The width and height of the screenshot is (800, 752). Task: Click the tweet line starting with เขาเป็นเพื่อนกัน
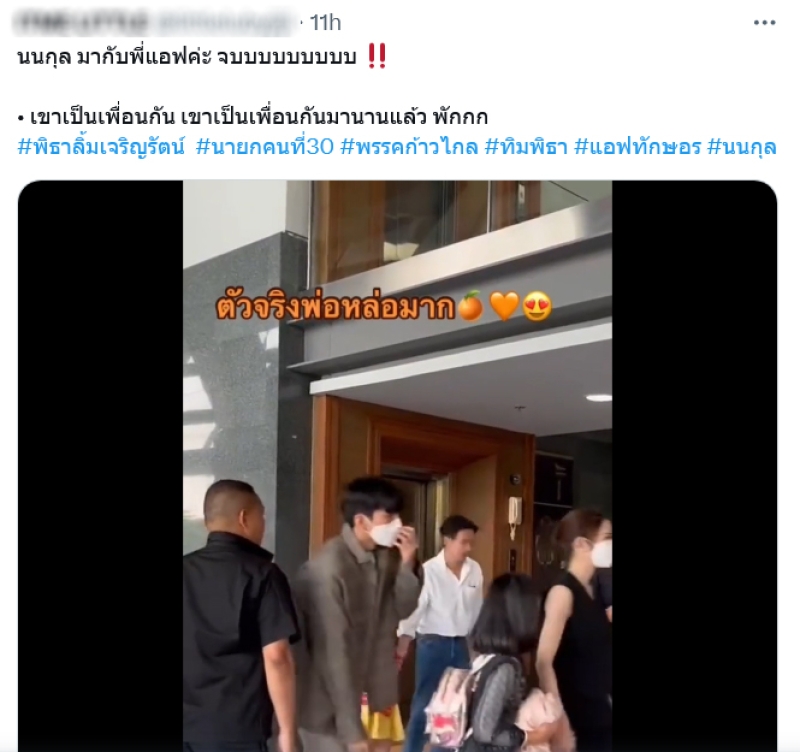[x=253, y=117]
